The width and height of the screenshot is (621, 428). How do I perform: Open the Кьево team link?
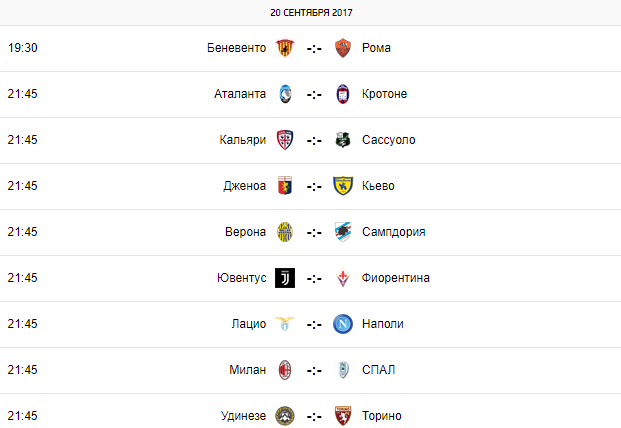tap(380, 186)
